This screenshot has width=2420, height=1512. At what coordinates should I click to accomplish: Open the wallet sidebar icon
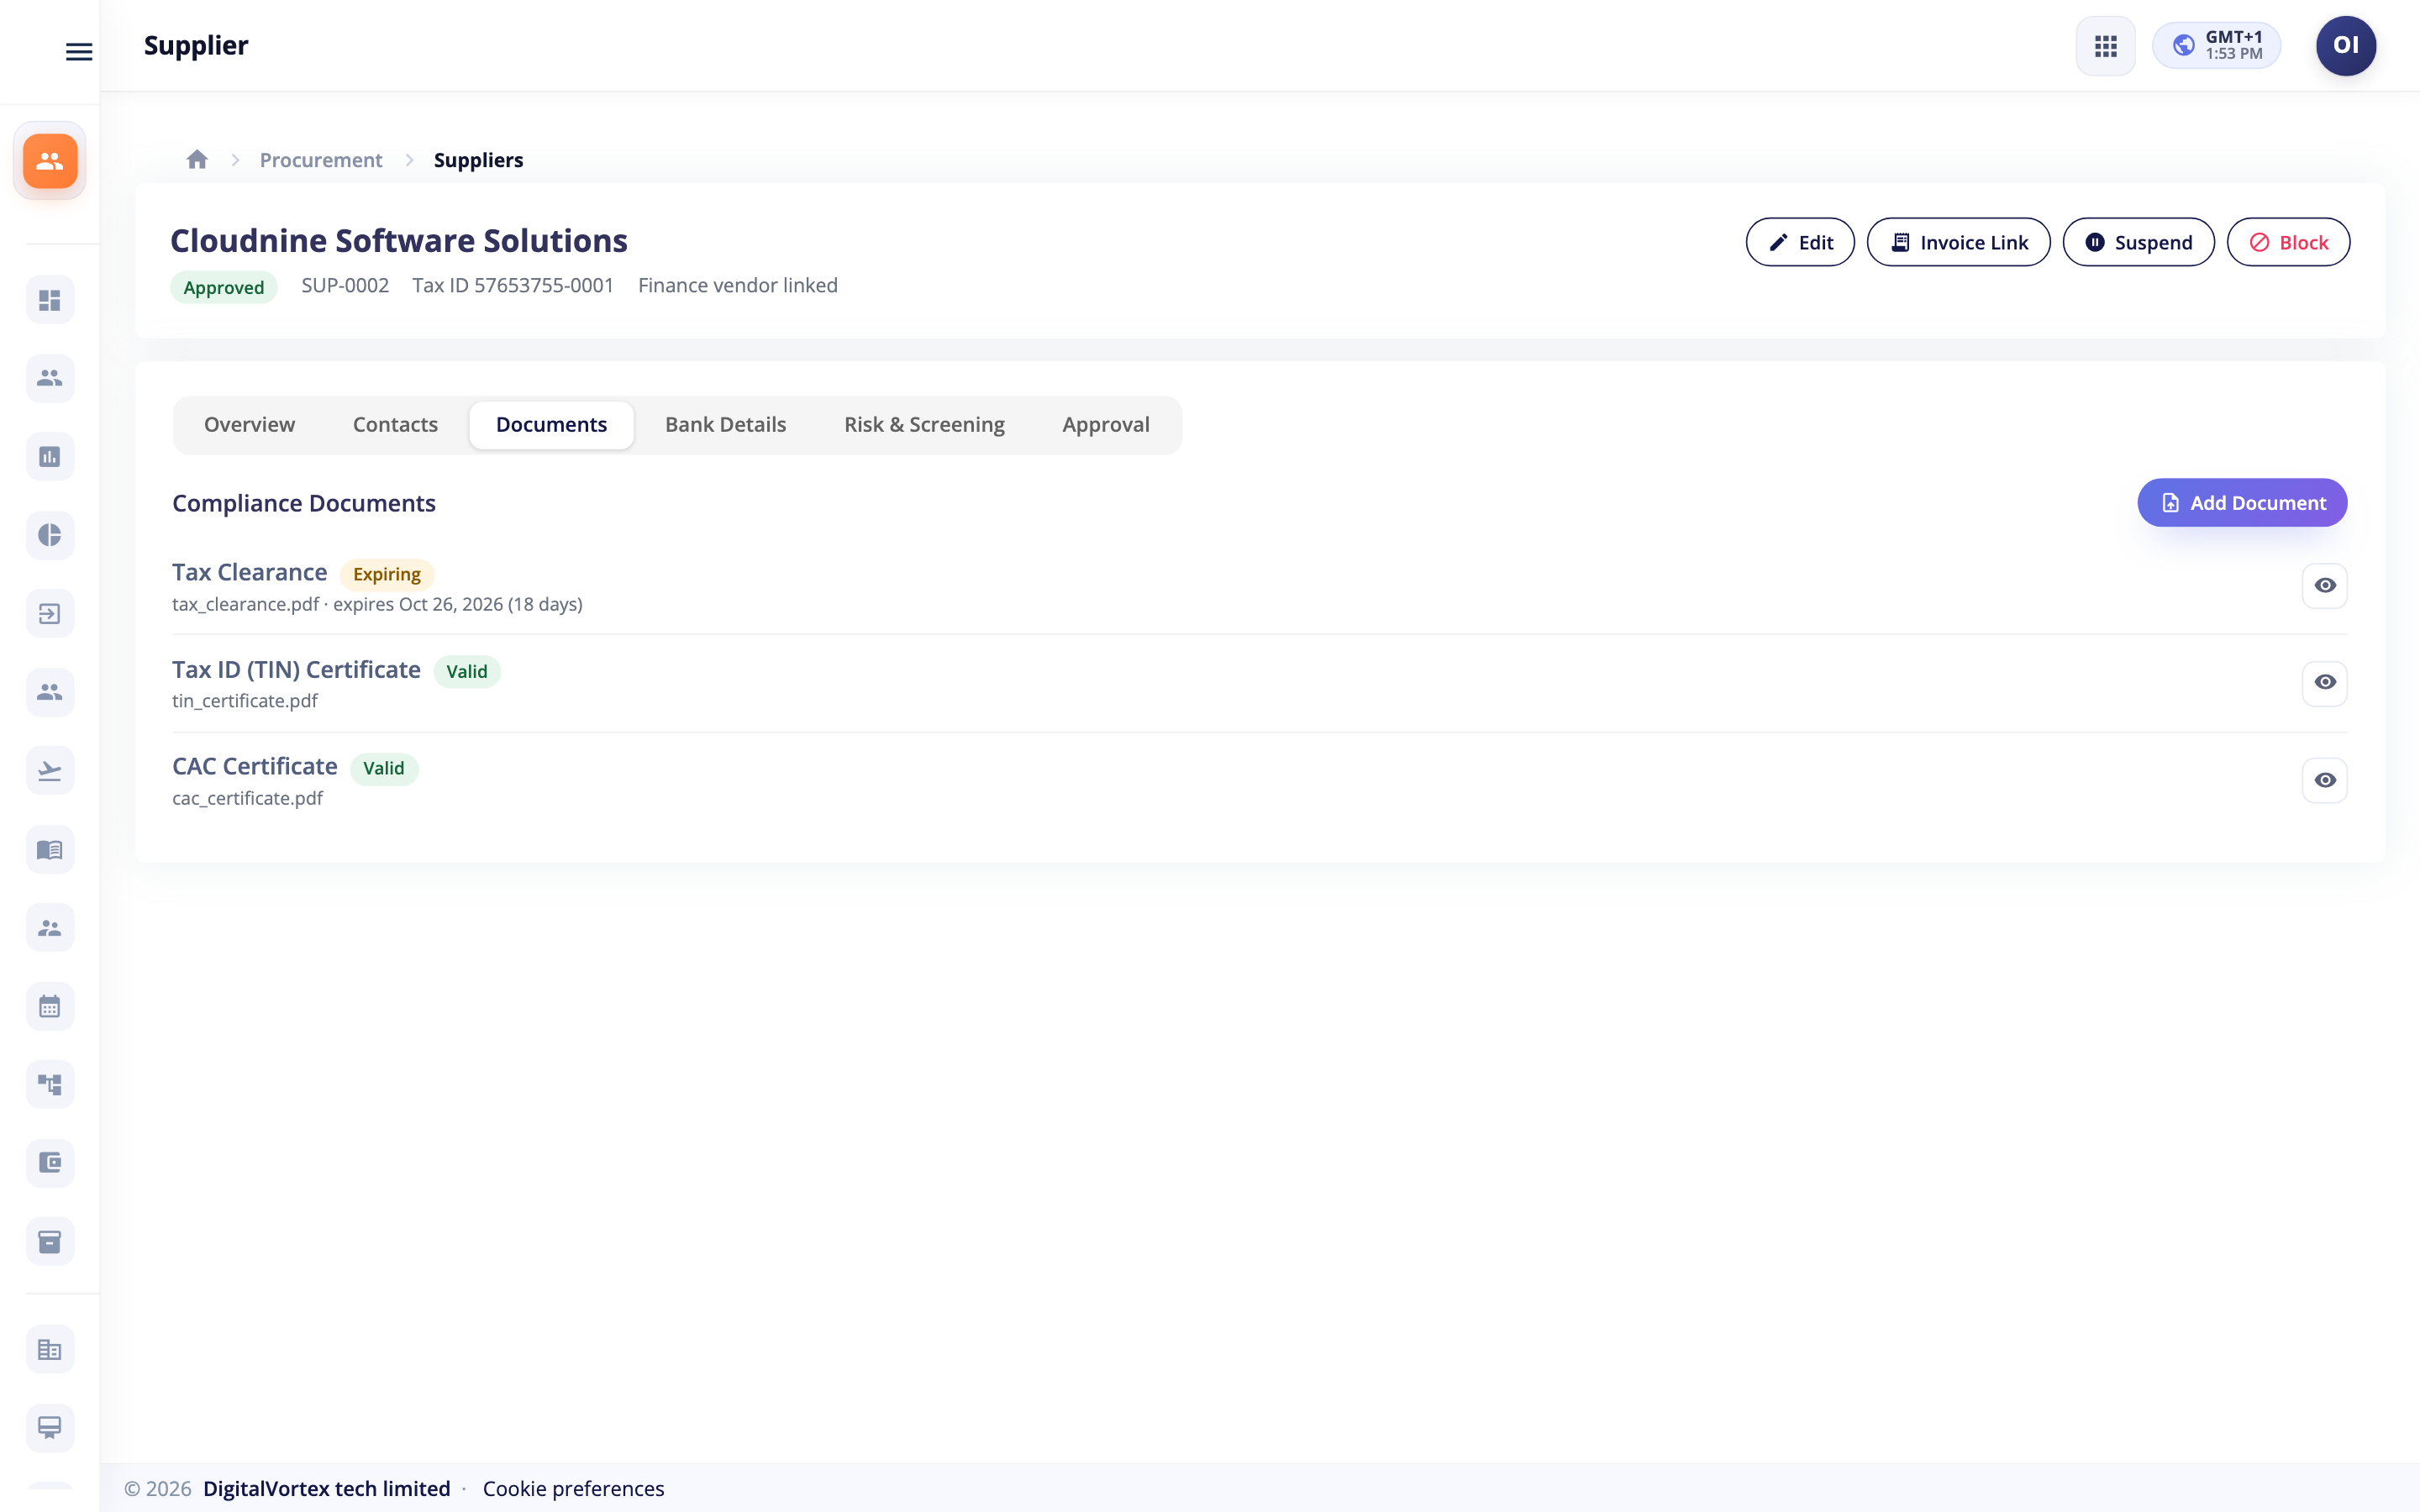tap(50, 1163)
